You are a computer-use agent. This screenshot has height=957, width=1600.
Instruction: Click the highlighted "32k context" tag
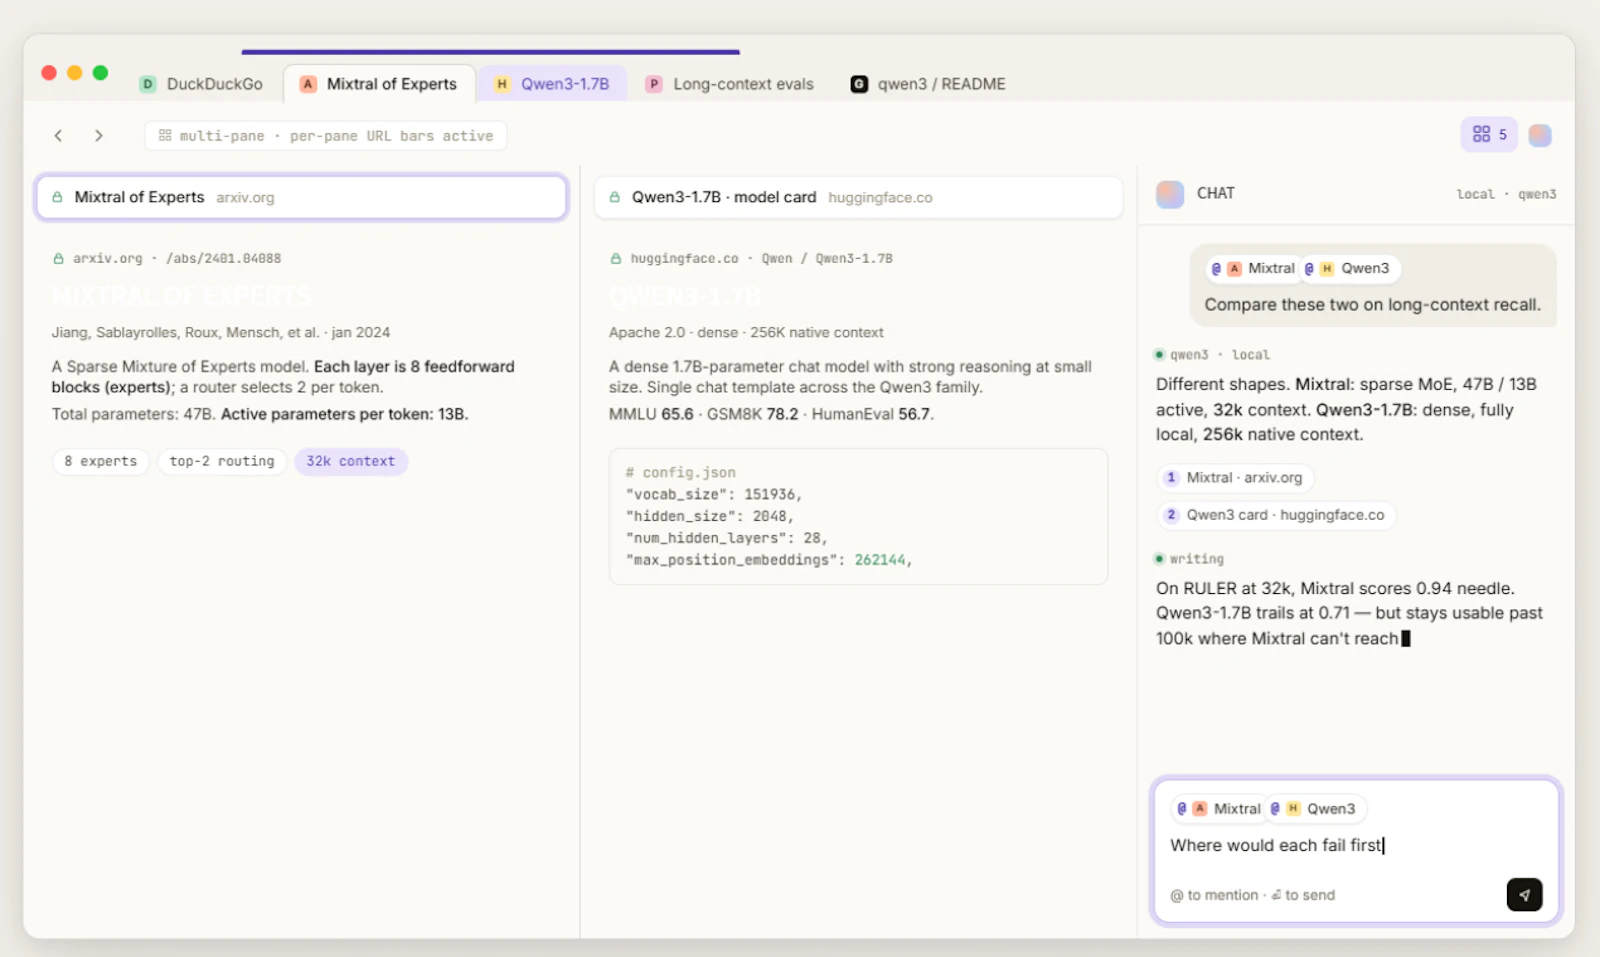pyautogui.click(x=351, y=462)
